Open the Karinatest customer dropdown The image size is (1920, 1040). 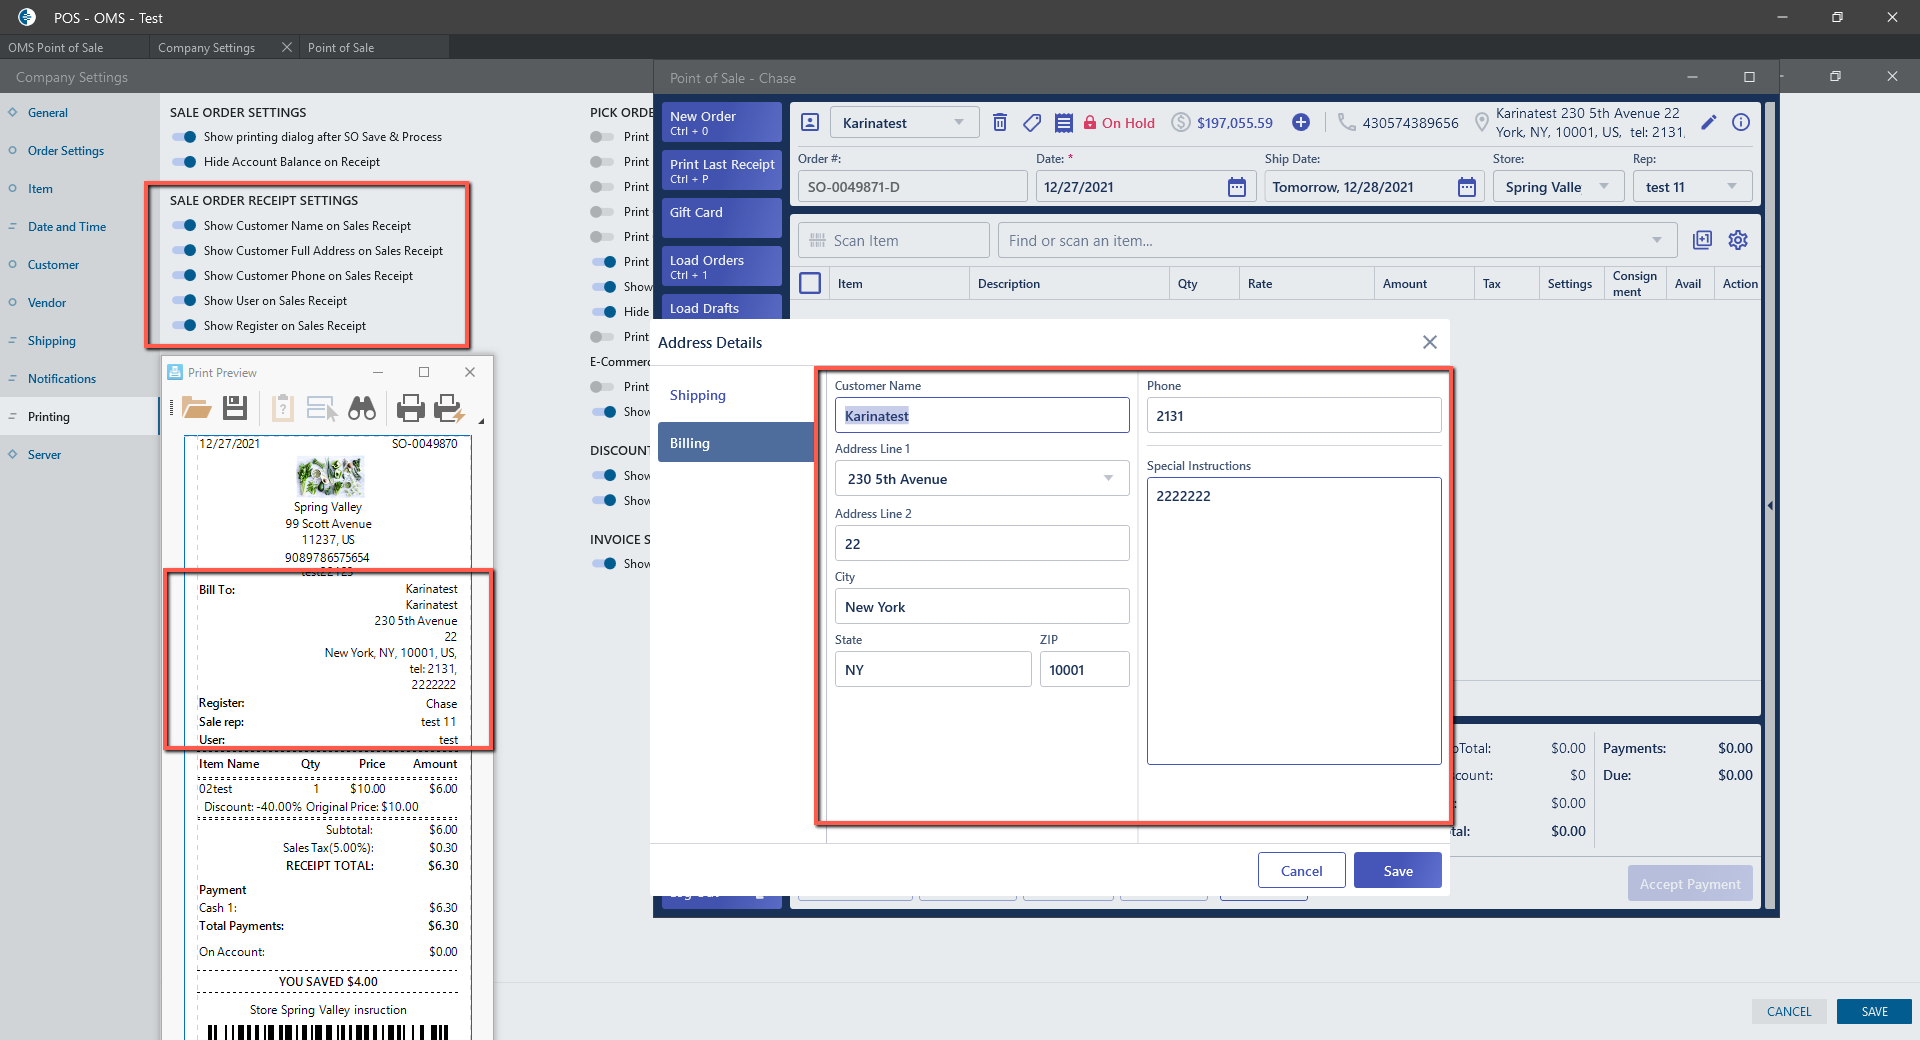coord(904,123)
